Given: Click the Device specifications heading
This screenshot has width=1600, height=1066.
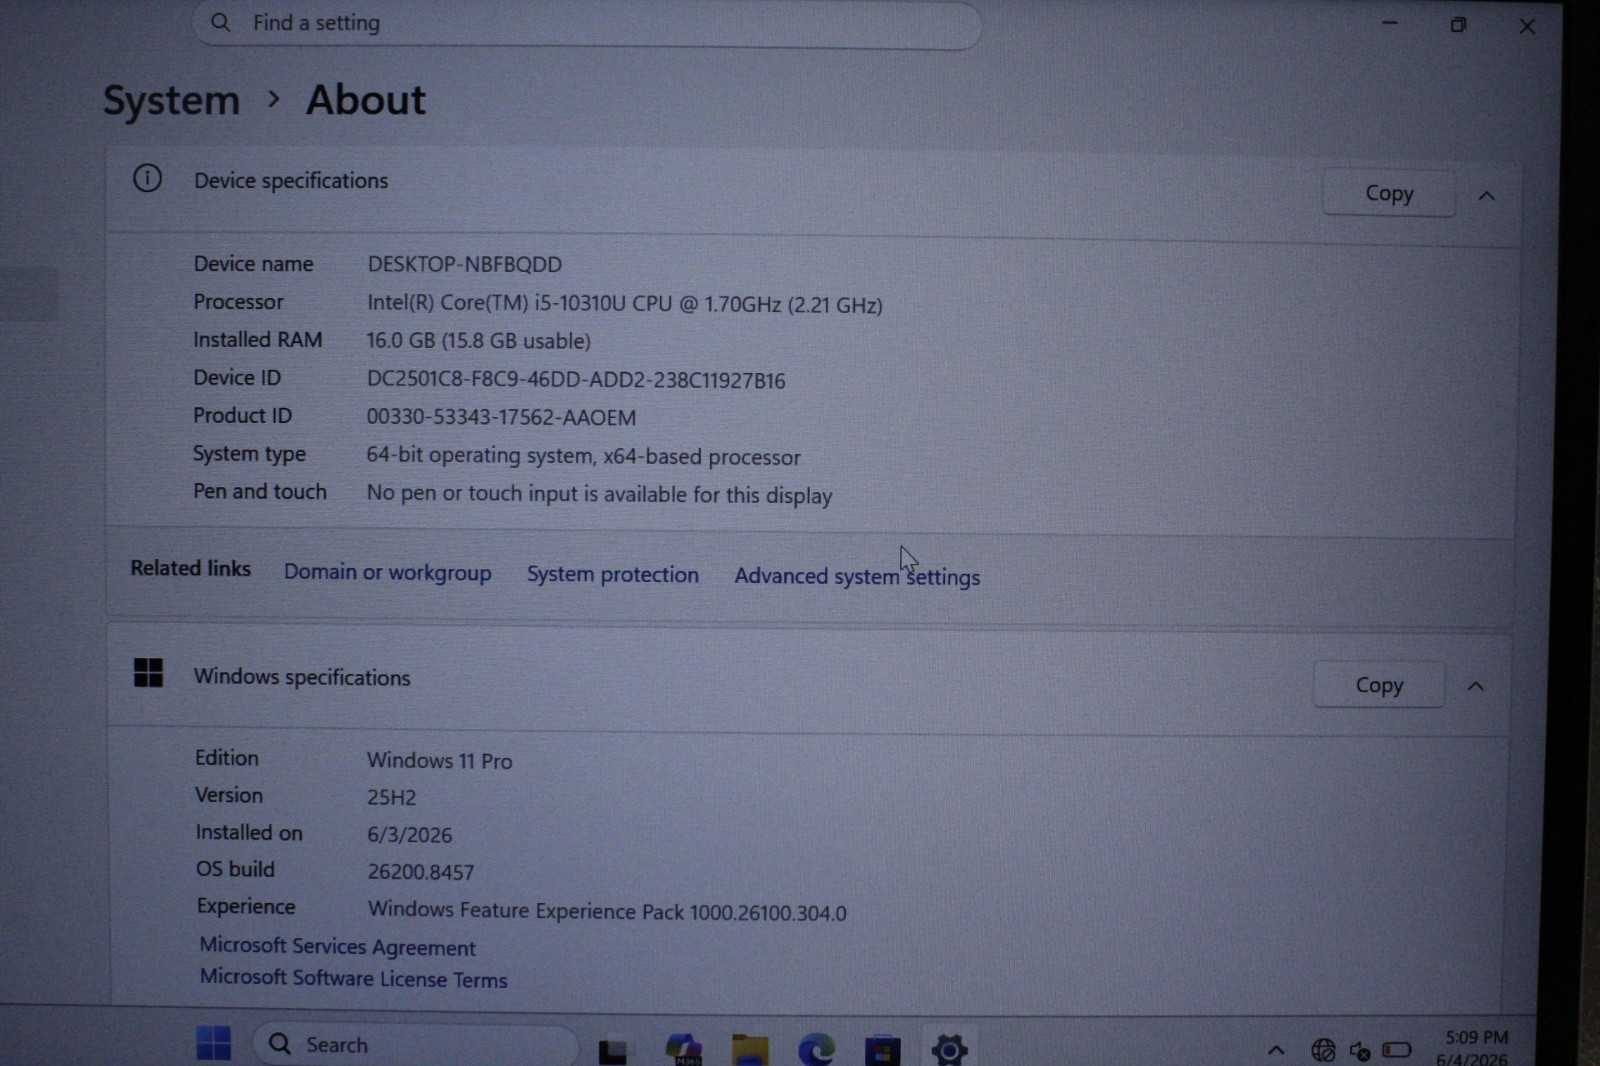Looking at the screenshot, I should pyautogui.click(x=291, y=181).
